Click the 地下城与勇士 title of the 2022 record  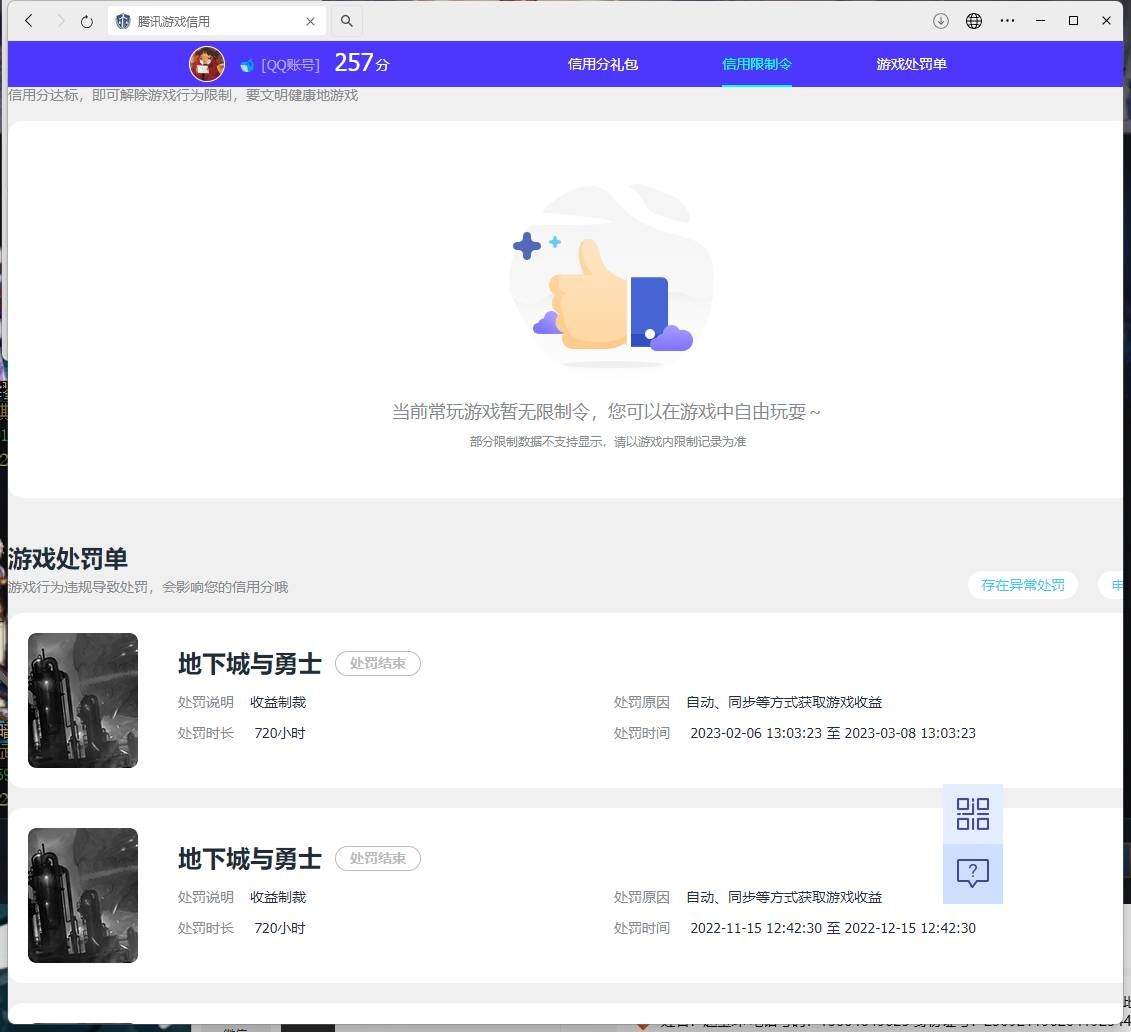click(x=250, y=858)
